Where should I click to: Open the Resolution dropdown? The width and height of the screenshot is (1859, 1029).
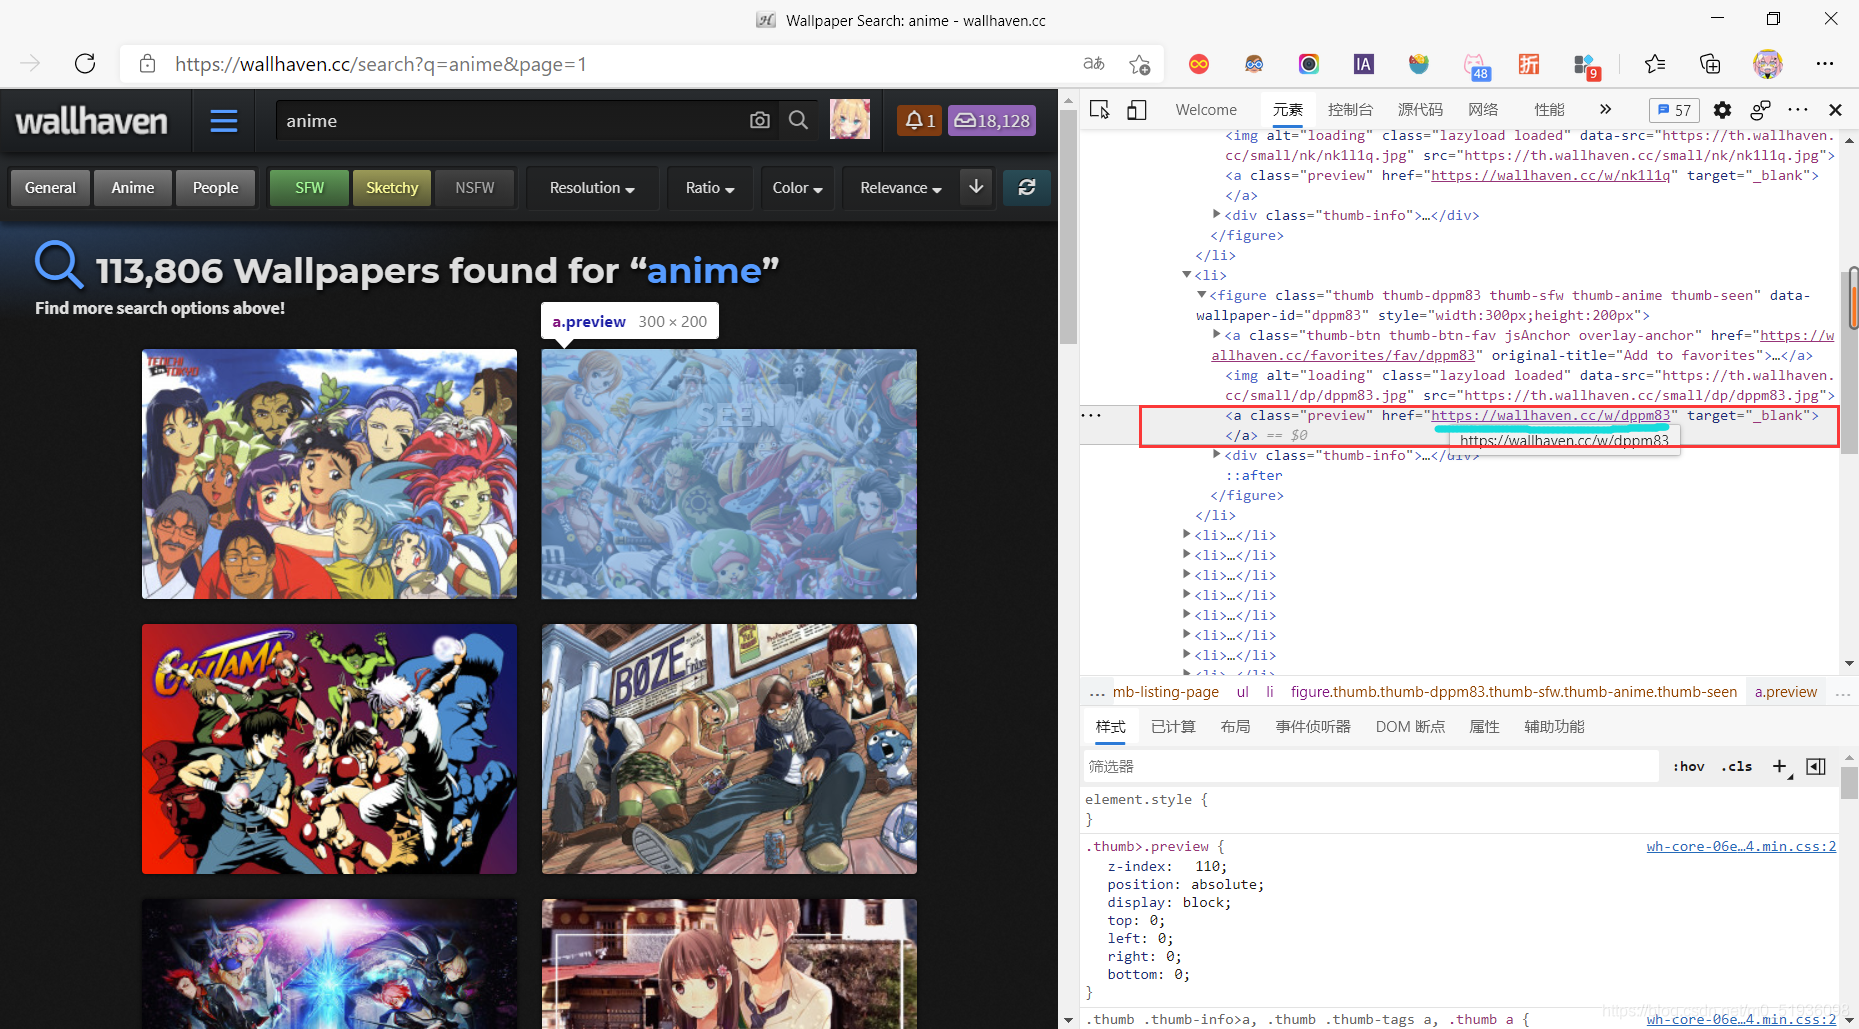tap(592, 188)
